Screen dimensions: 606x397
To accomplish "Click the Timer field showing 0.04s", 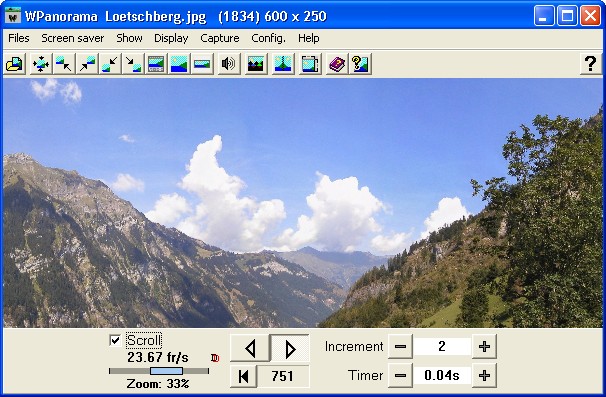I will [442, 375].
